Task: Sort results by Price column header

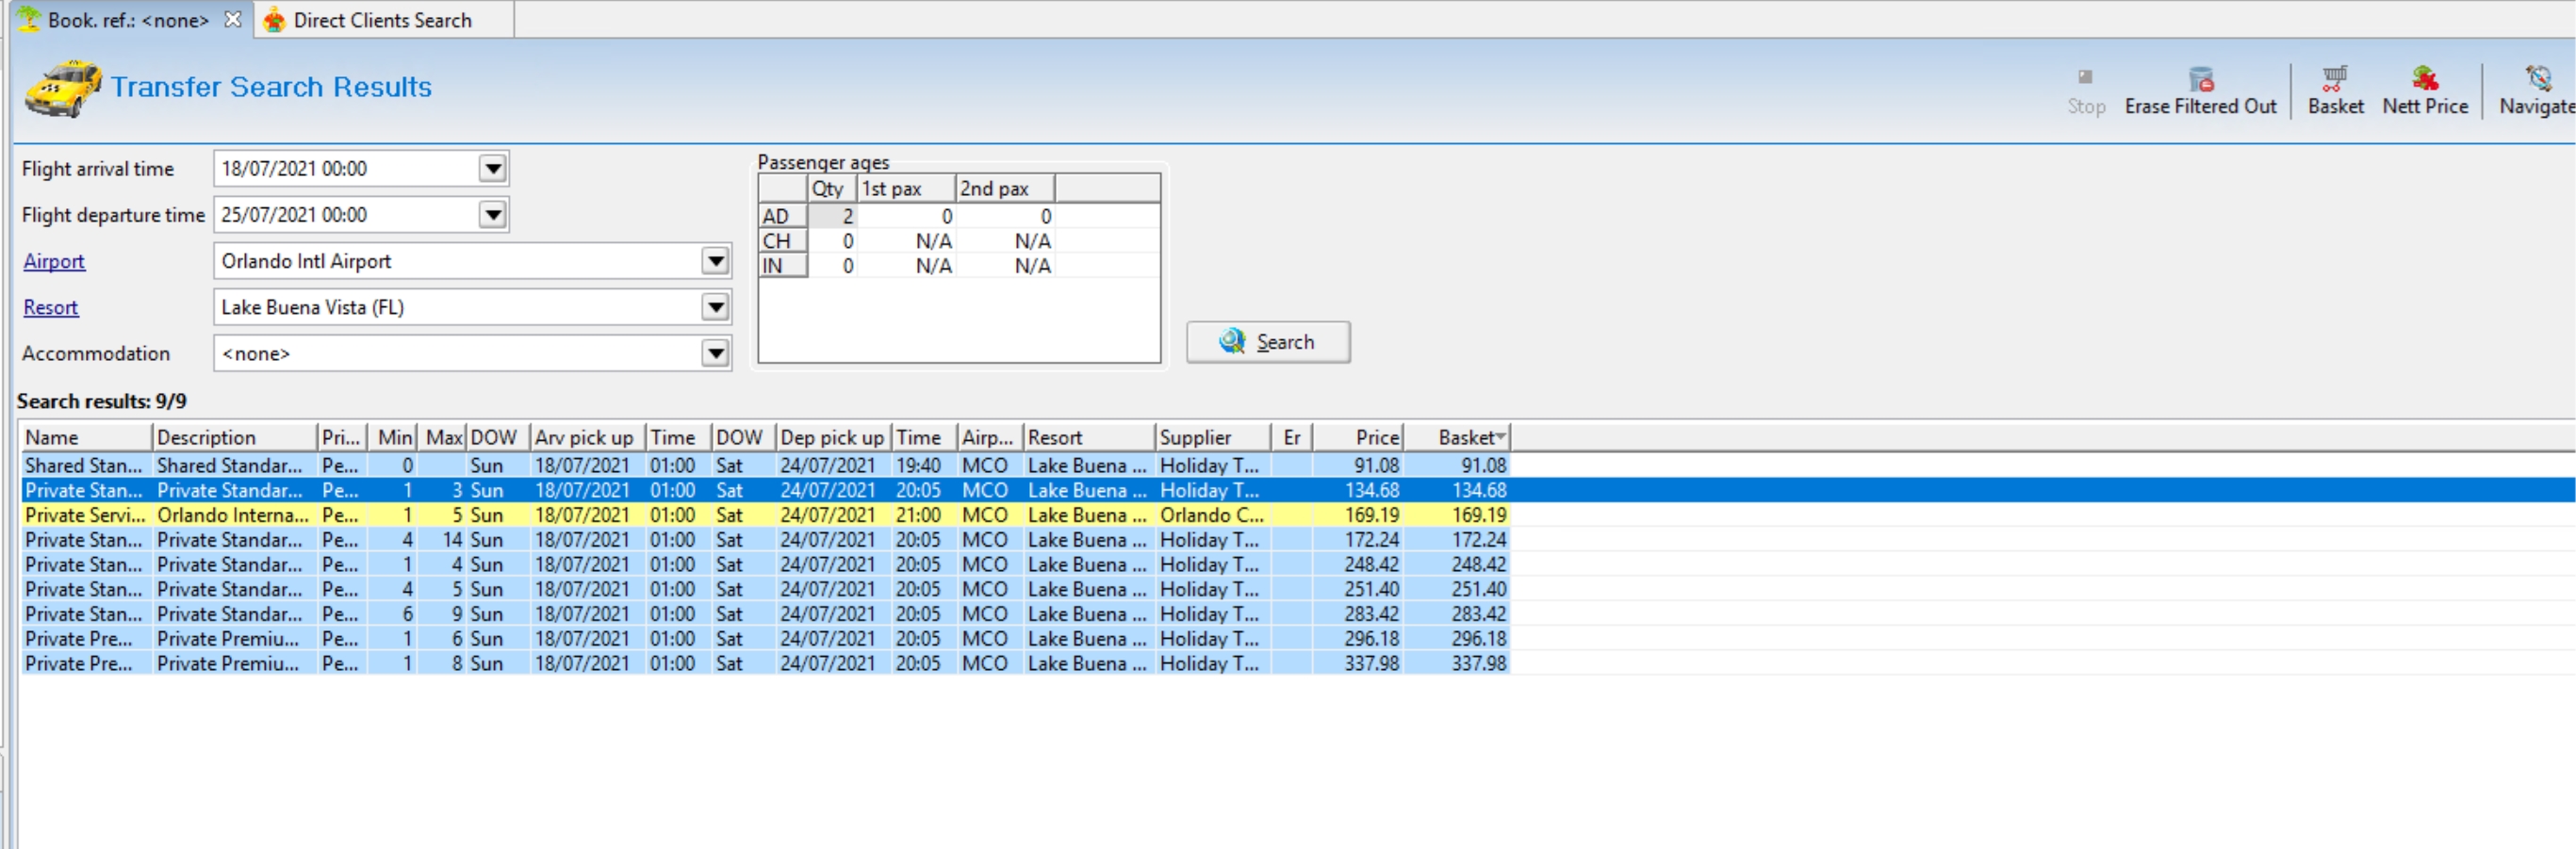Action: click(1358, 437)
